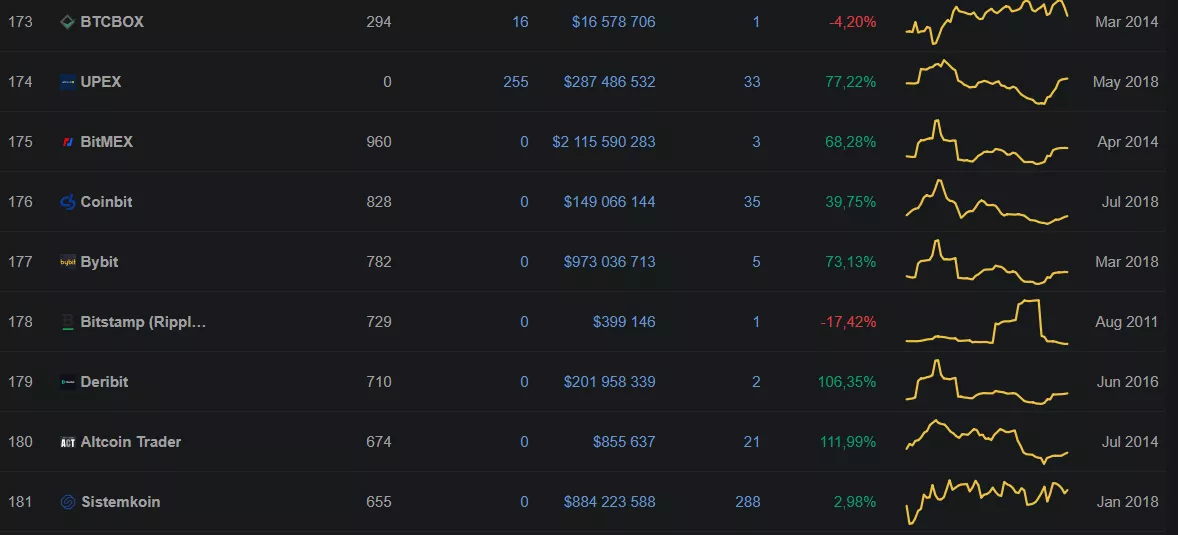View Coinbit volume sparkline chart

click(987, 202)
